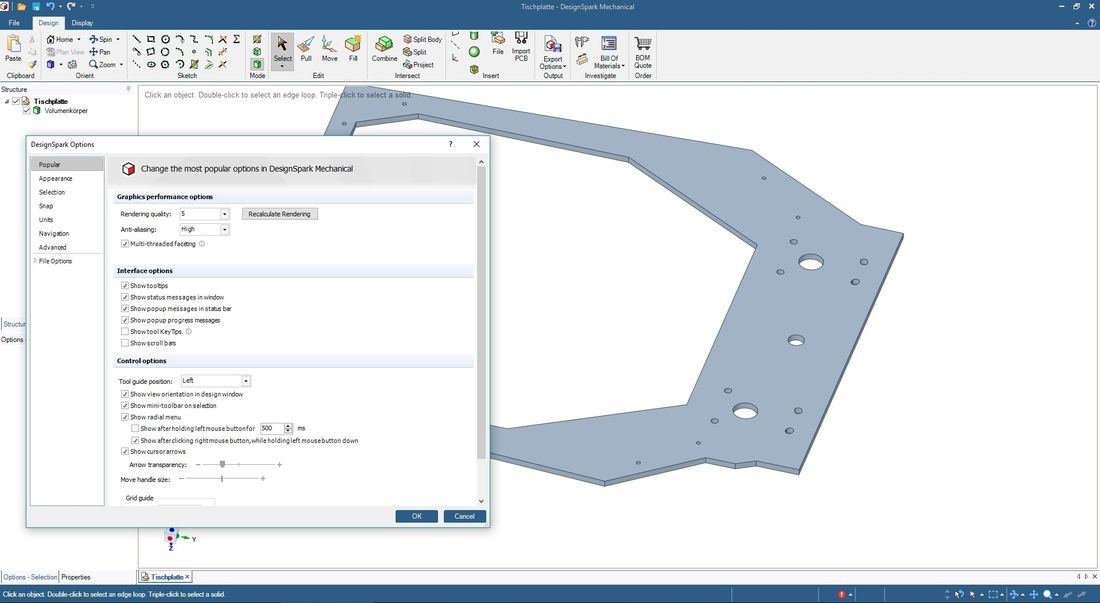The image size is (1100, 603).
Task: Click Cancel in DesignSpark Options
Action: tap(464, 516)
